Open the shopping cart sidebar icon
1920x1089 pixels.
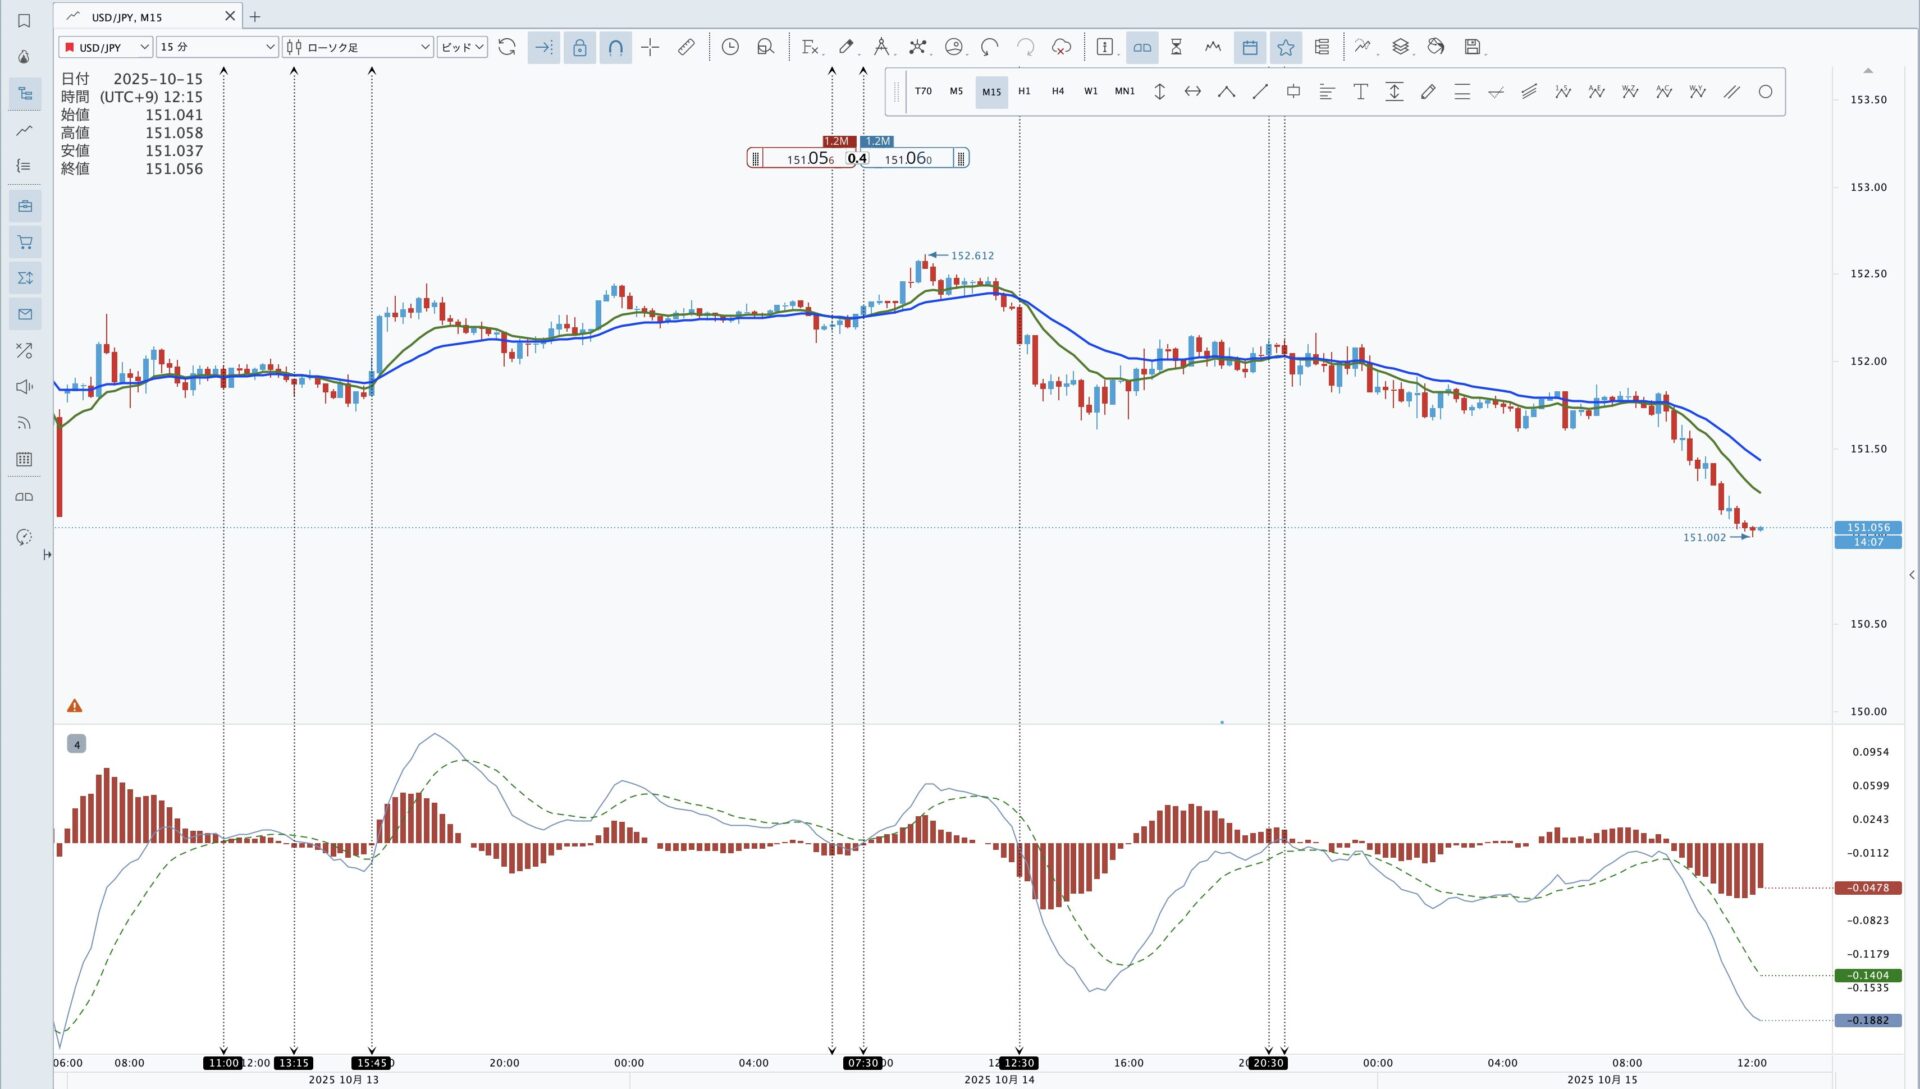[x=25, y=242]
